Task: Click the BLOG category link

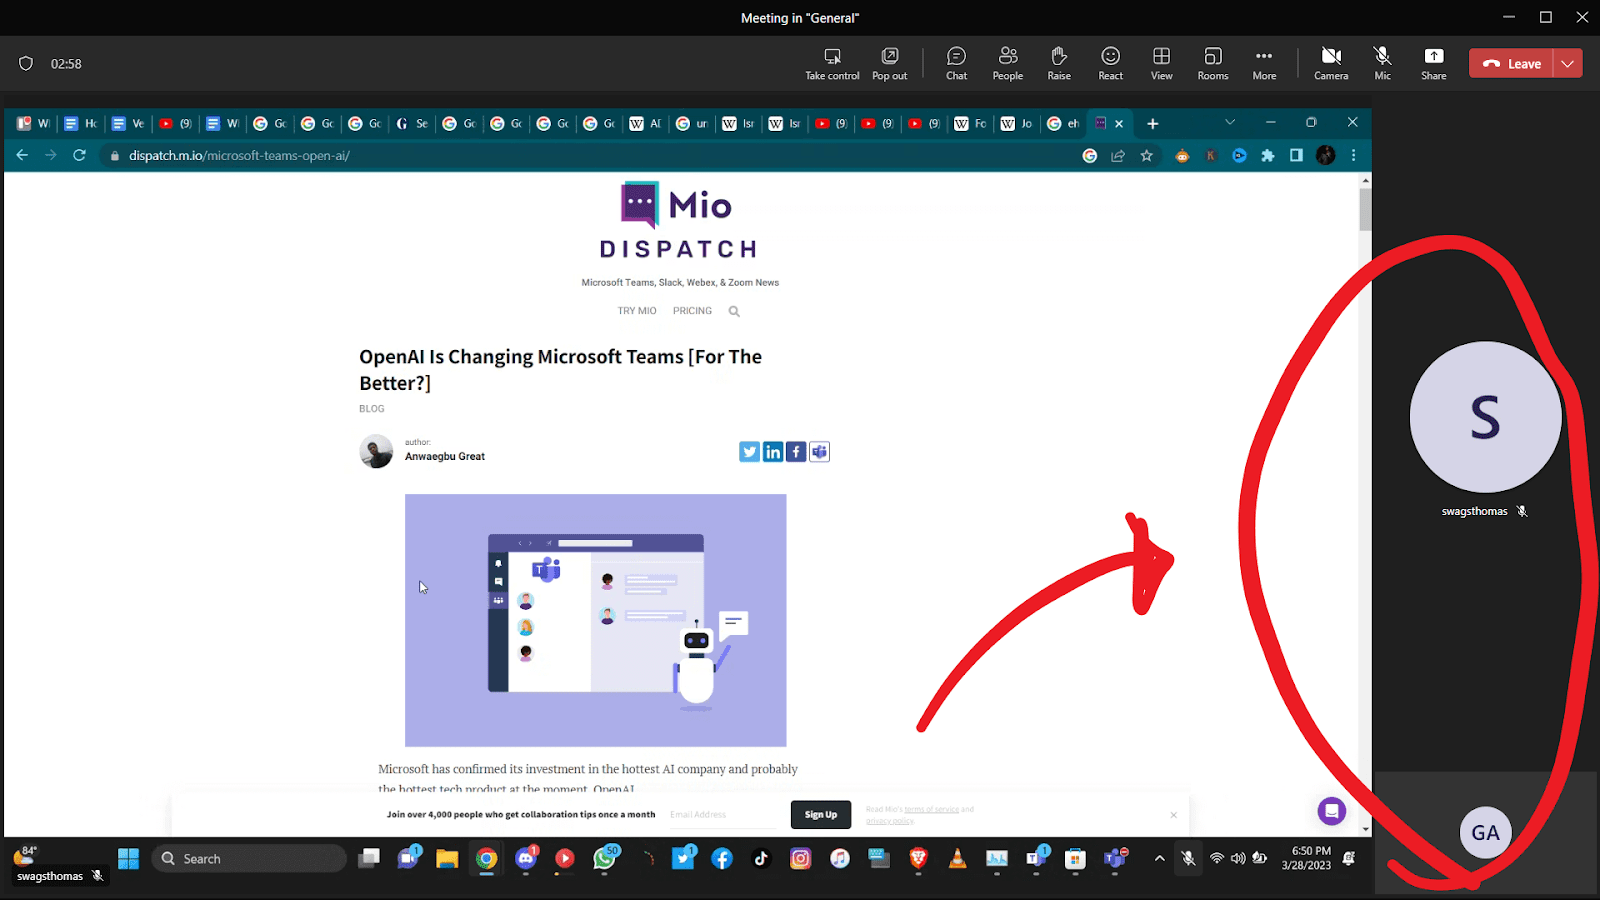Action: (x=372, y=409)
